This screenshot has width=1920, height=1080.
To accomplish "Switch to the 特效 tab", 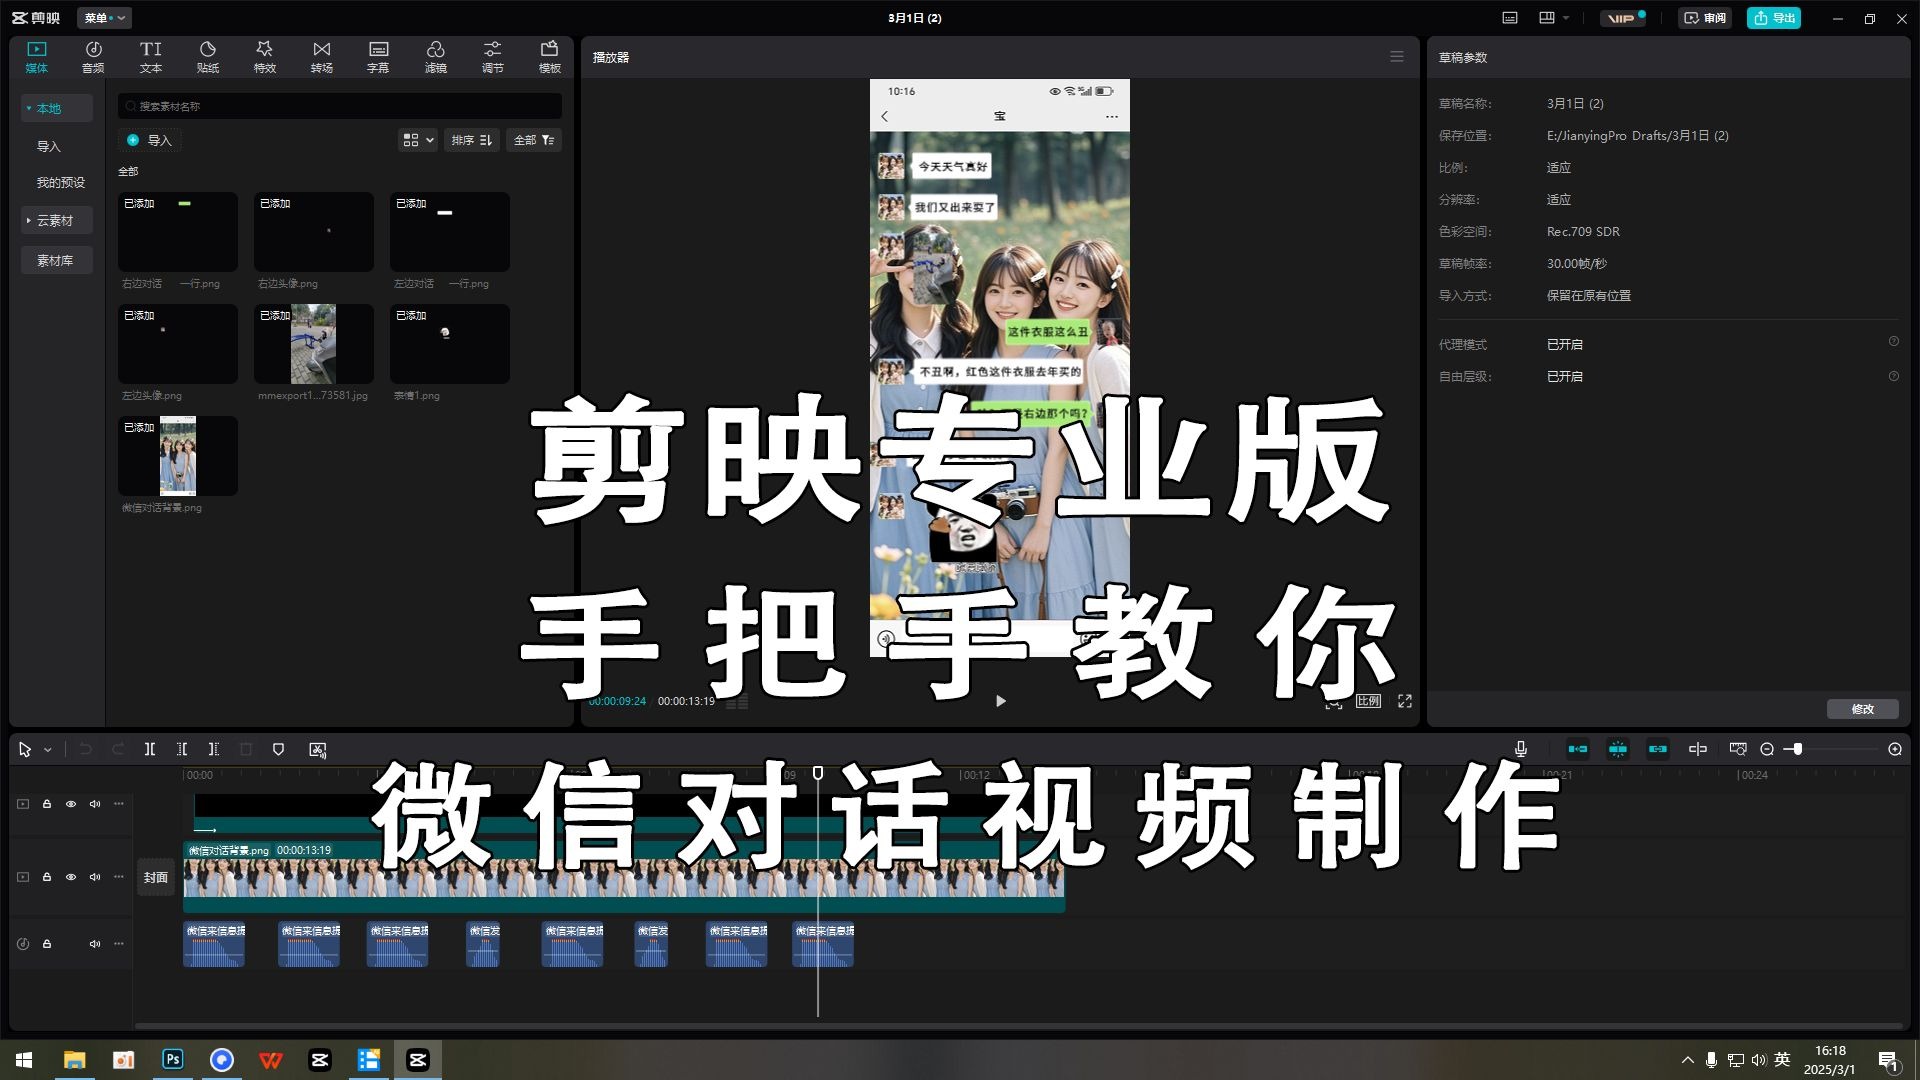I will 265,57.
